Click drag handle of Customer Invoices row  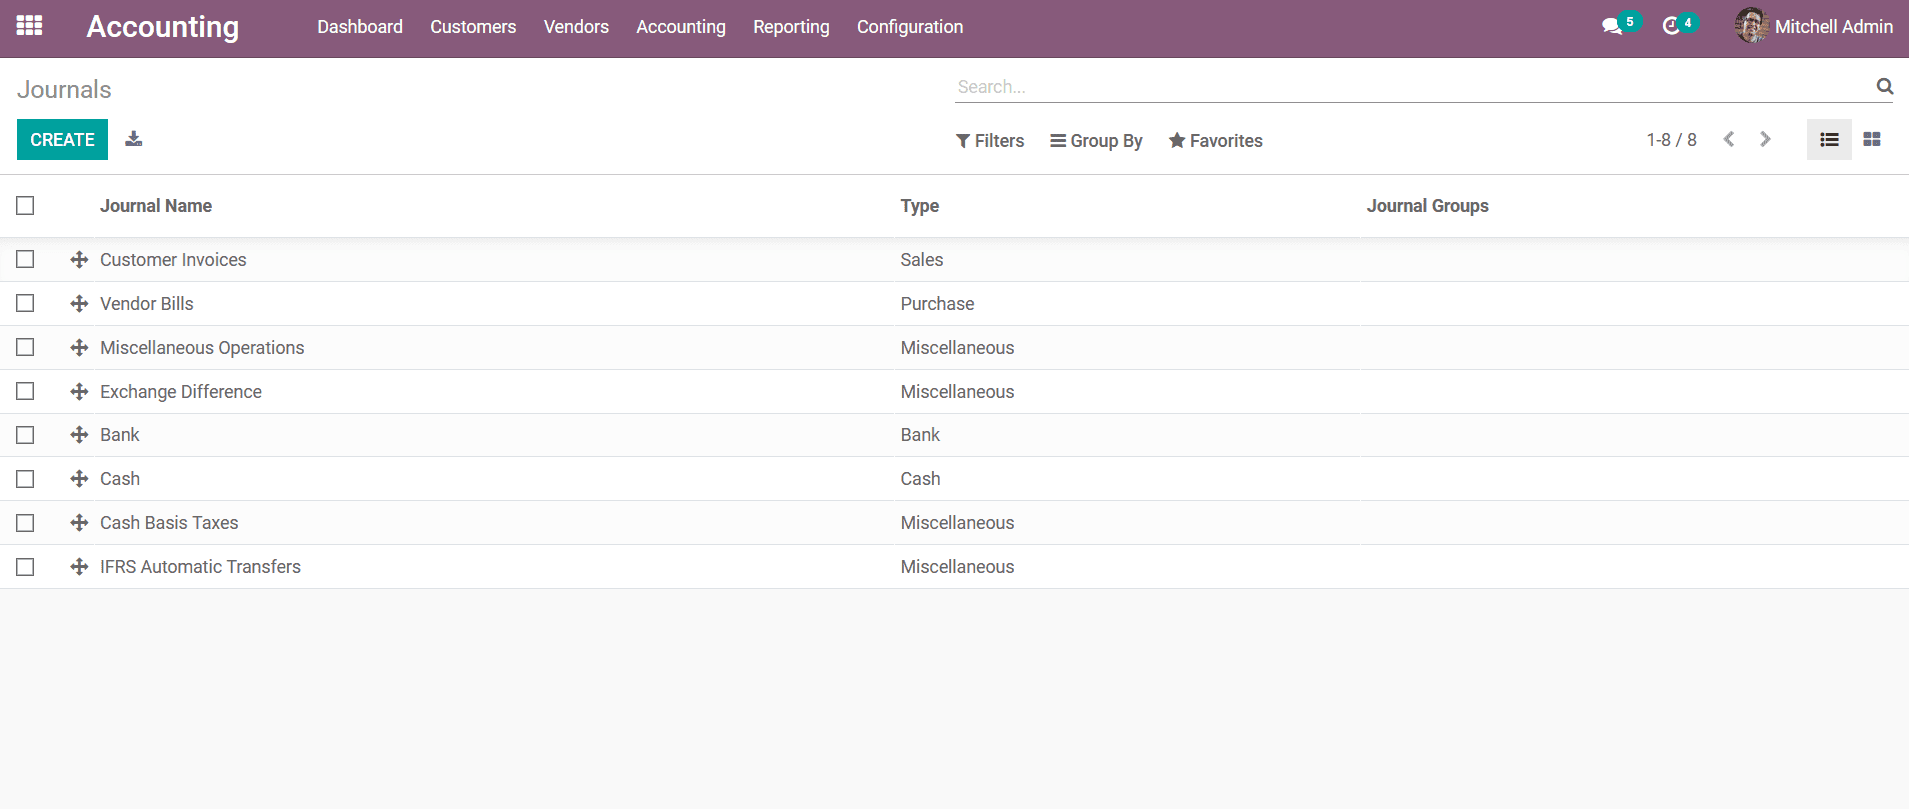pyautogui.click(x=80, y=260)
